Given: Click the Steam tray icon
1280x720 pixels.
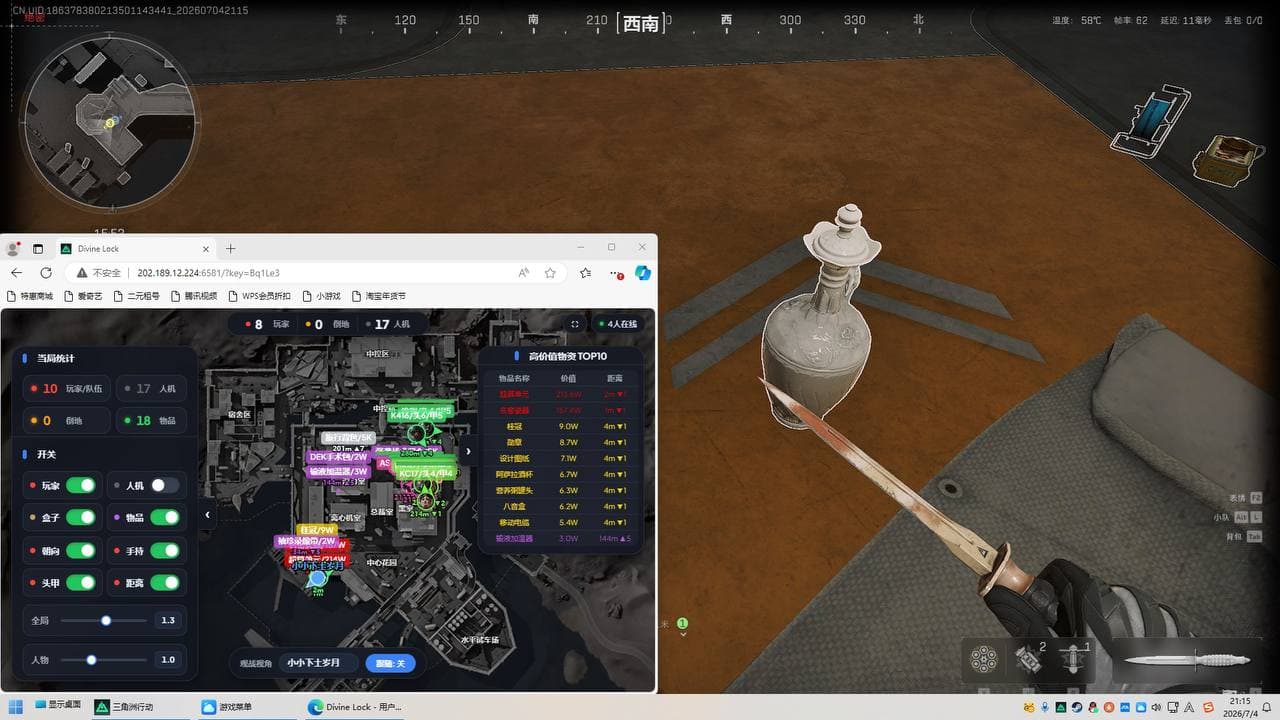Looking at the screenshot, I should click(x=1077, y=707).
